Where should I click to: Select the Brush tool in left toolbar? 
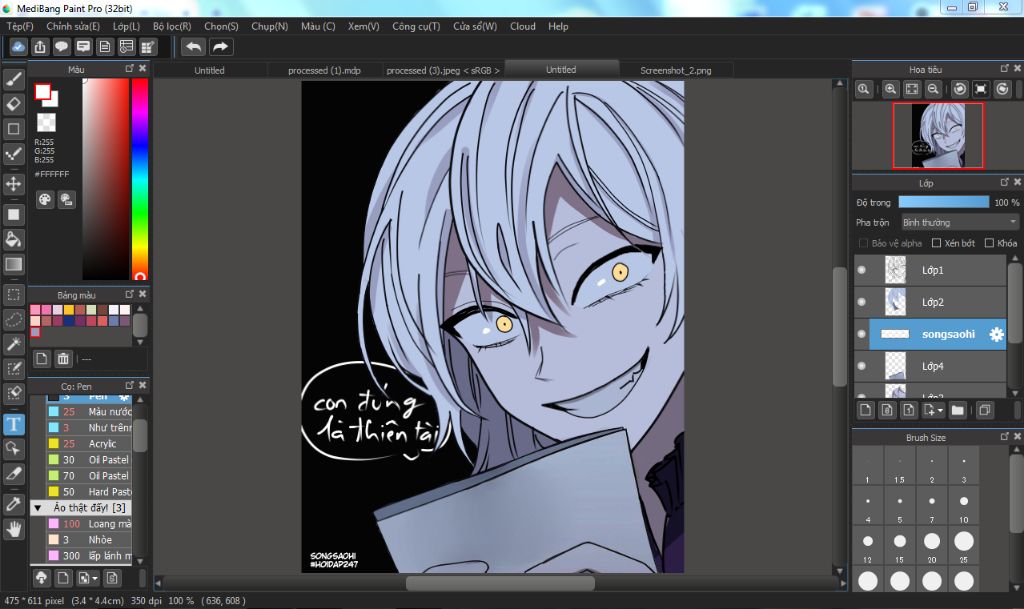(14, 79)
